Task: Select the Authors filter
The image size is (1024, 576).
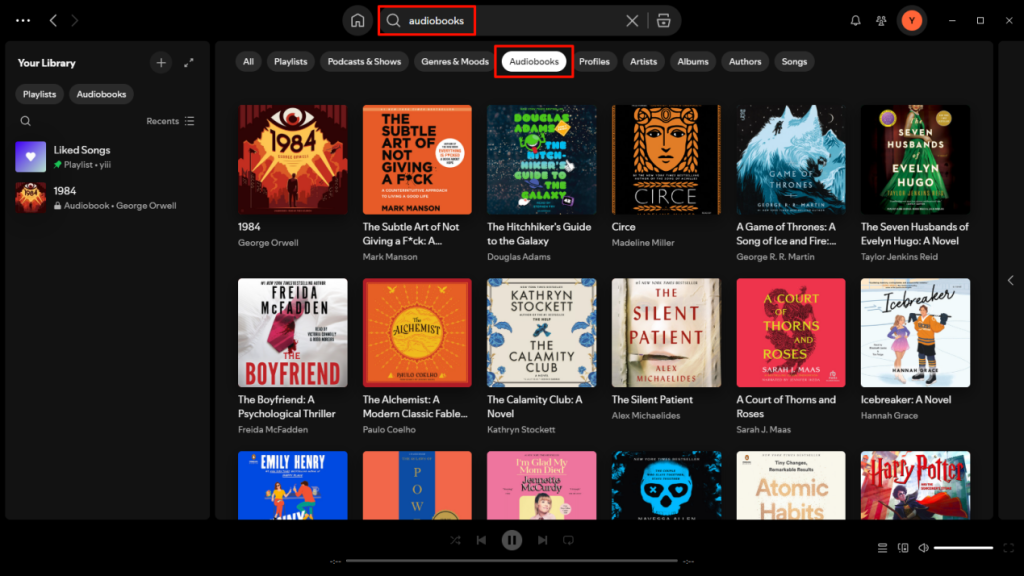Action: click(x=745, y=61)
